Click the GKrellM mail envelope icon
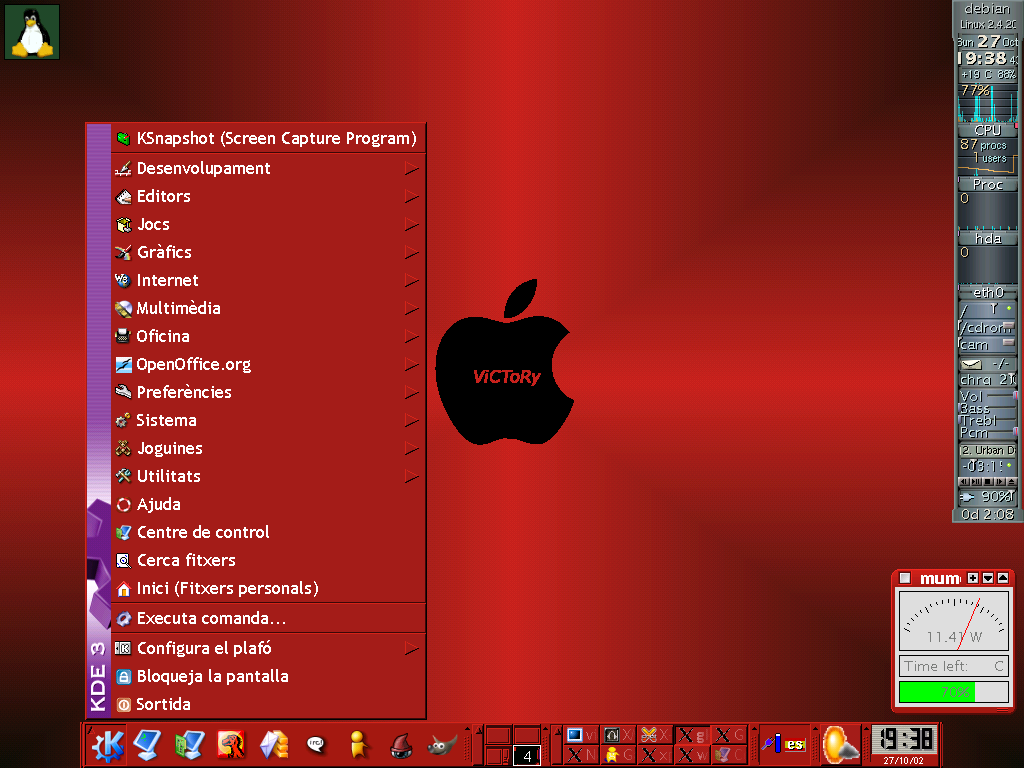 click(972, 364)
